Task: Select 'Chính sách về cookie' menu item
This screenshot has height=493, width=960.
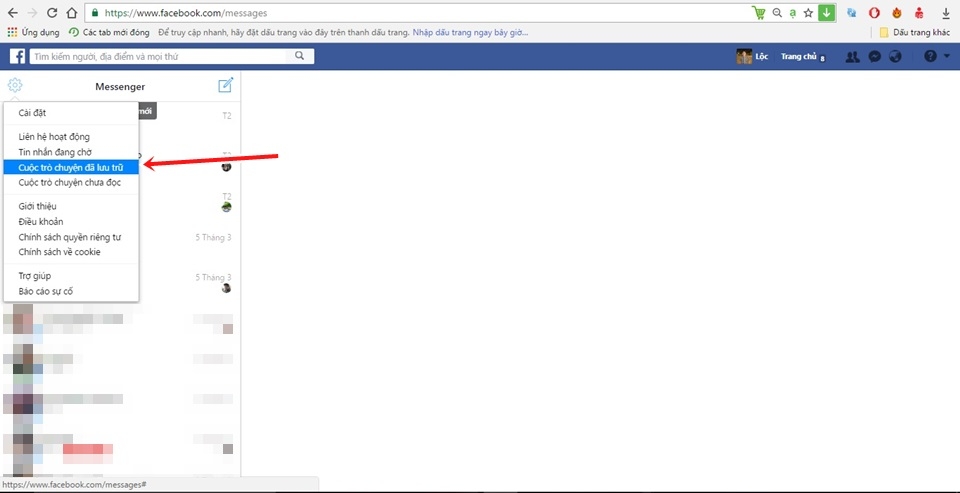Action: pyautogui.click(x=71, y=252)
